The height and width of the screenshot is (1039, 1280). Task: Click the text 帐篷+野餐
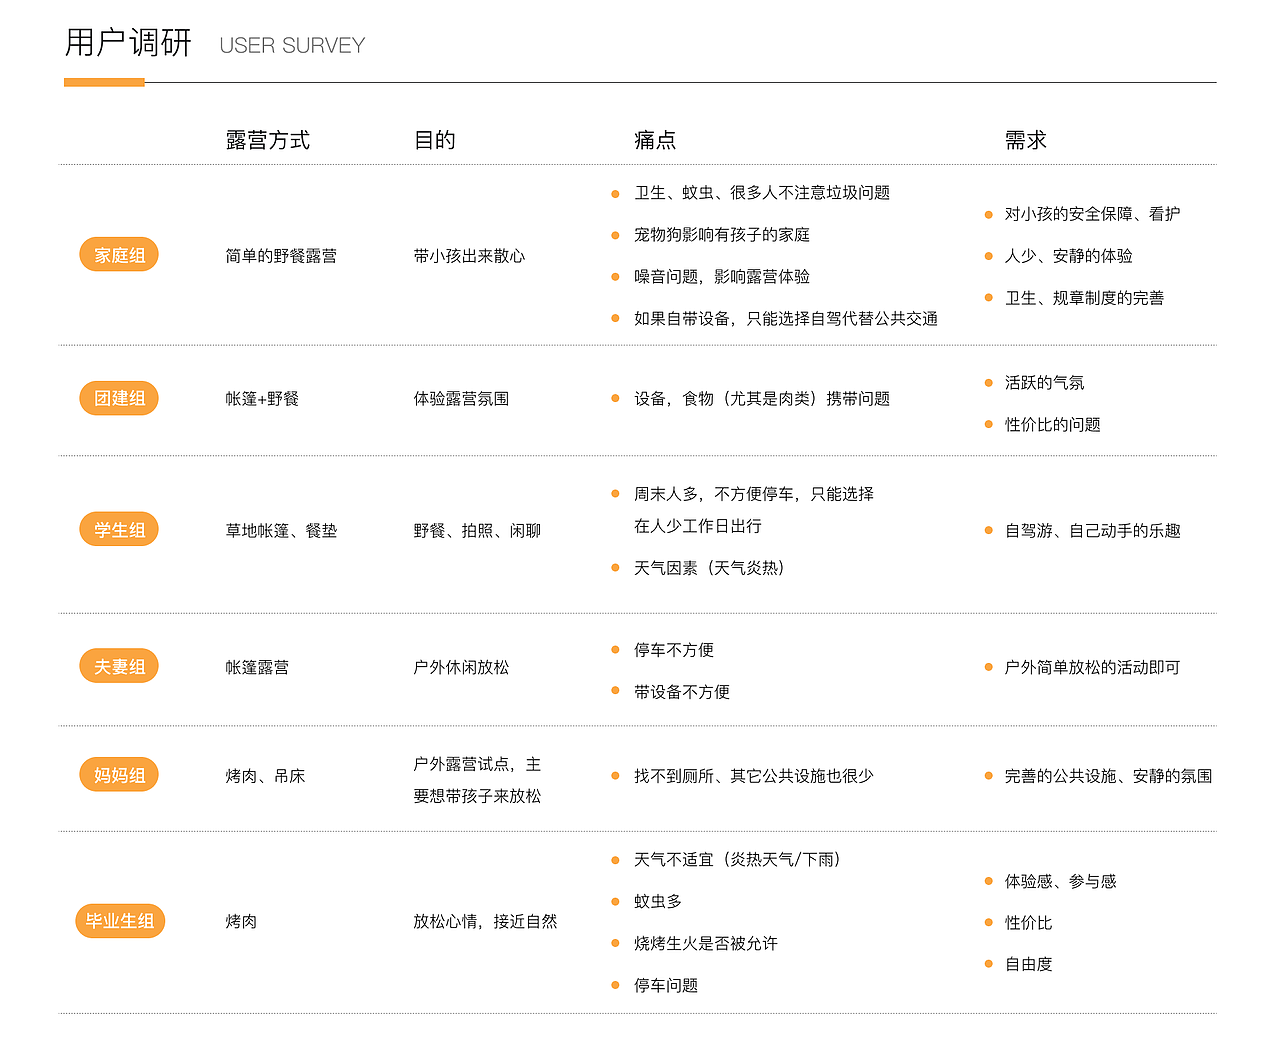point(262,399)
